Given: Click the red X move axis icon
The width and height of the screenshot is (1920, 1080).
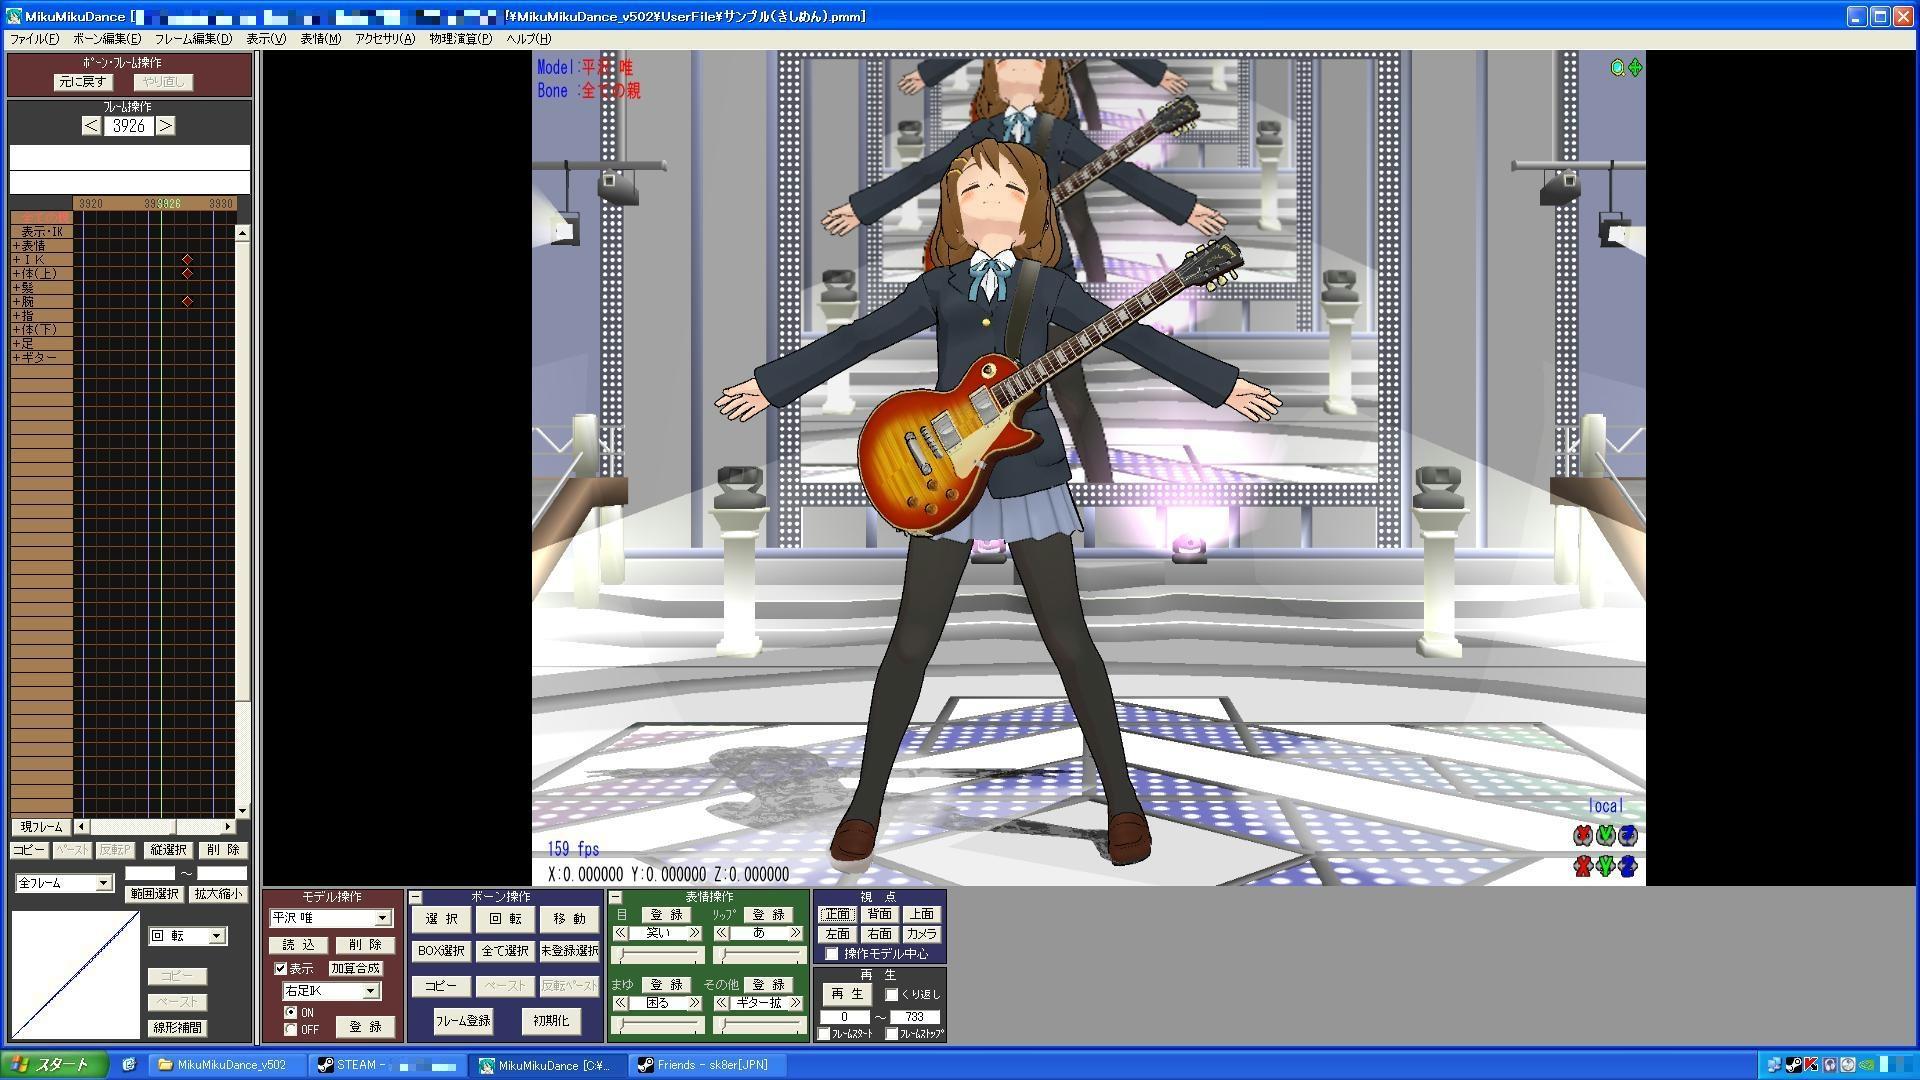Looking at the screenshot, I should coord(1583,866).
